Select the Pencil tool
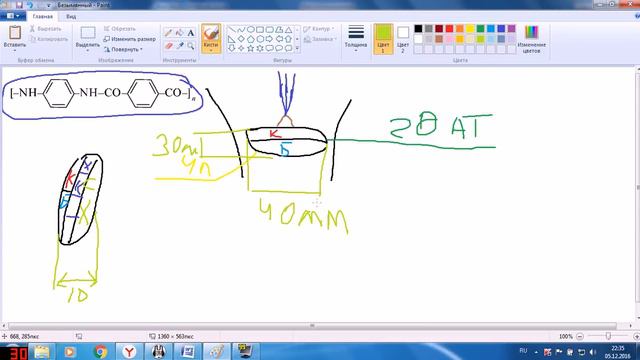 (x=168, y=33)
